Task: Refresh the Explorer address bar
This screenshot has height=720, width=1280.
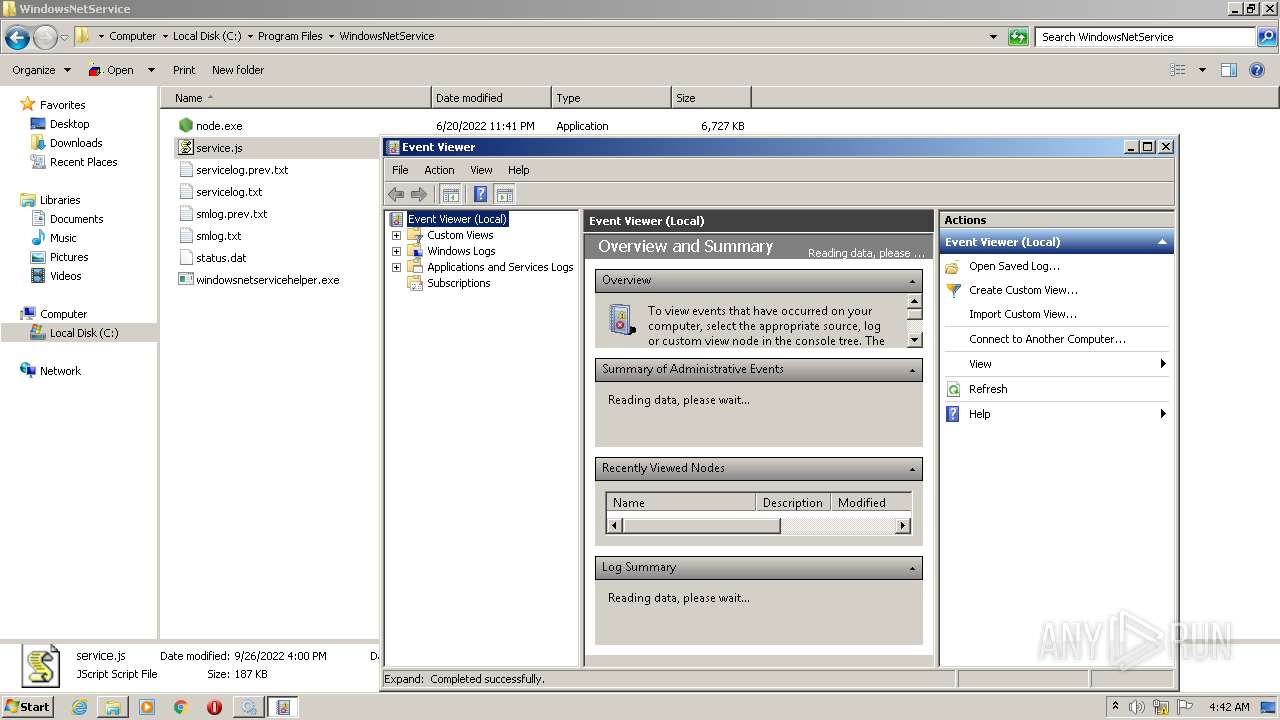Action: click(1018, 37)
